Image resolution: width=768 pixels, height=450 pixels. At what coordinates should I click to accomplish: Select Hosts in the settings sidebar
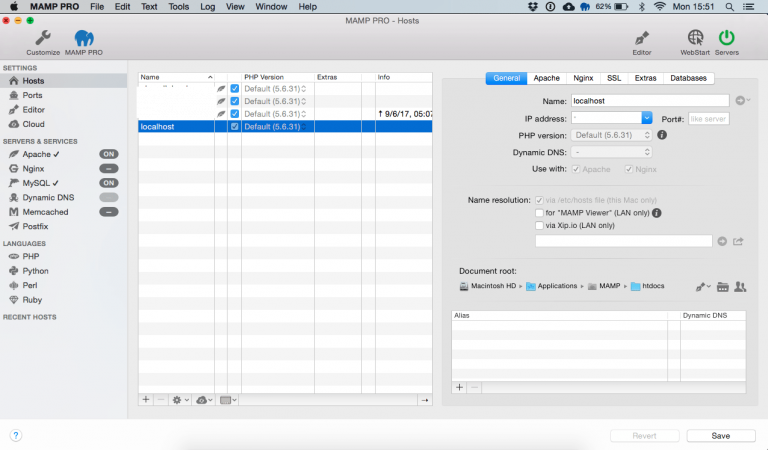(x=63, y=81)
